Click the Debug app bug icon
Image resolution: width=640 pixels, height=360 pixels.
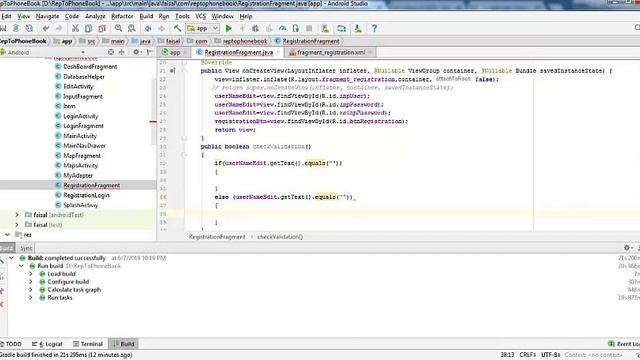[x=256, y=29]
